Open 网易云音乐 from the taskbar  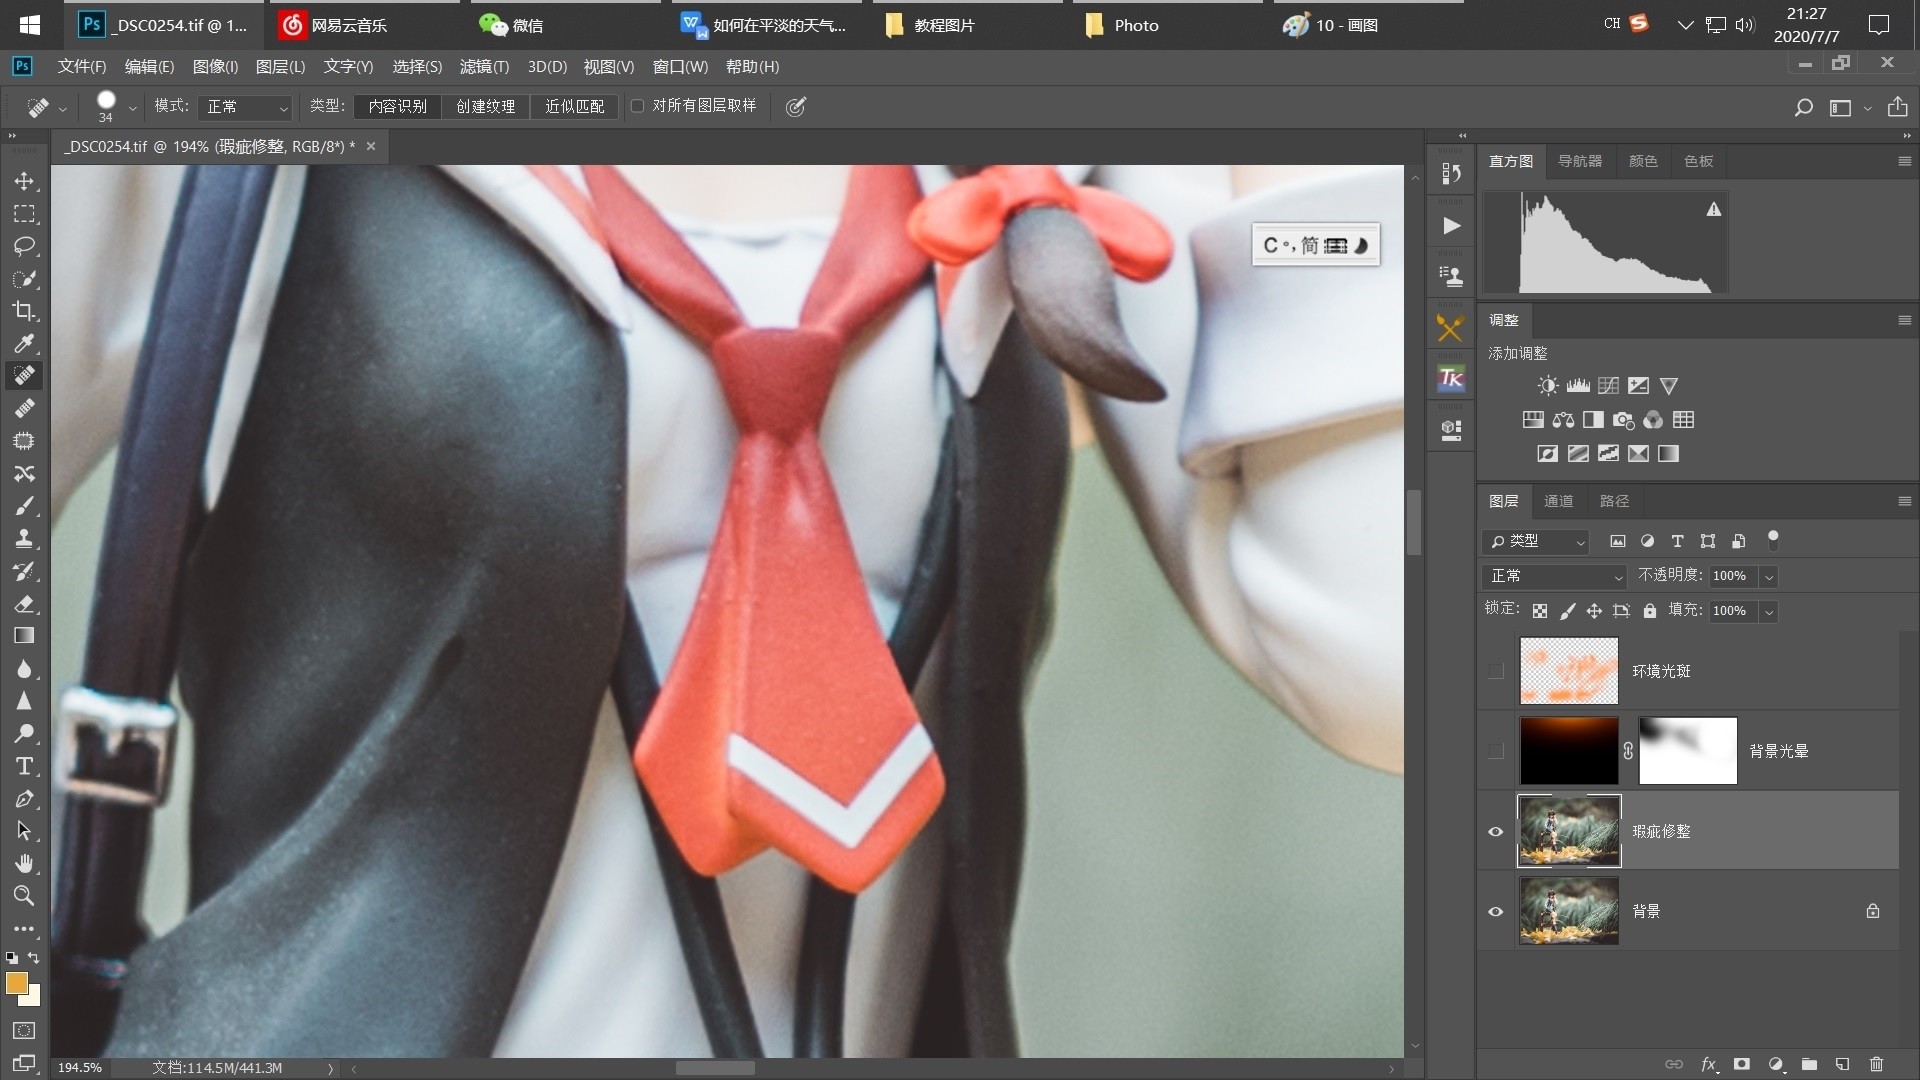coord(334,25)
